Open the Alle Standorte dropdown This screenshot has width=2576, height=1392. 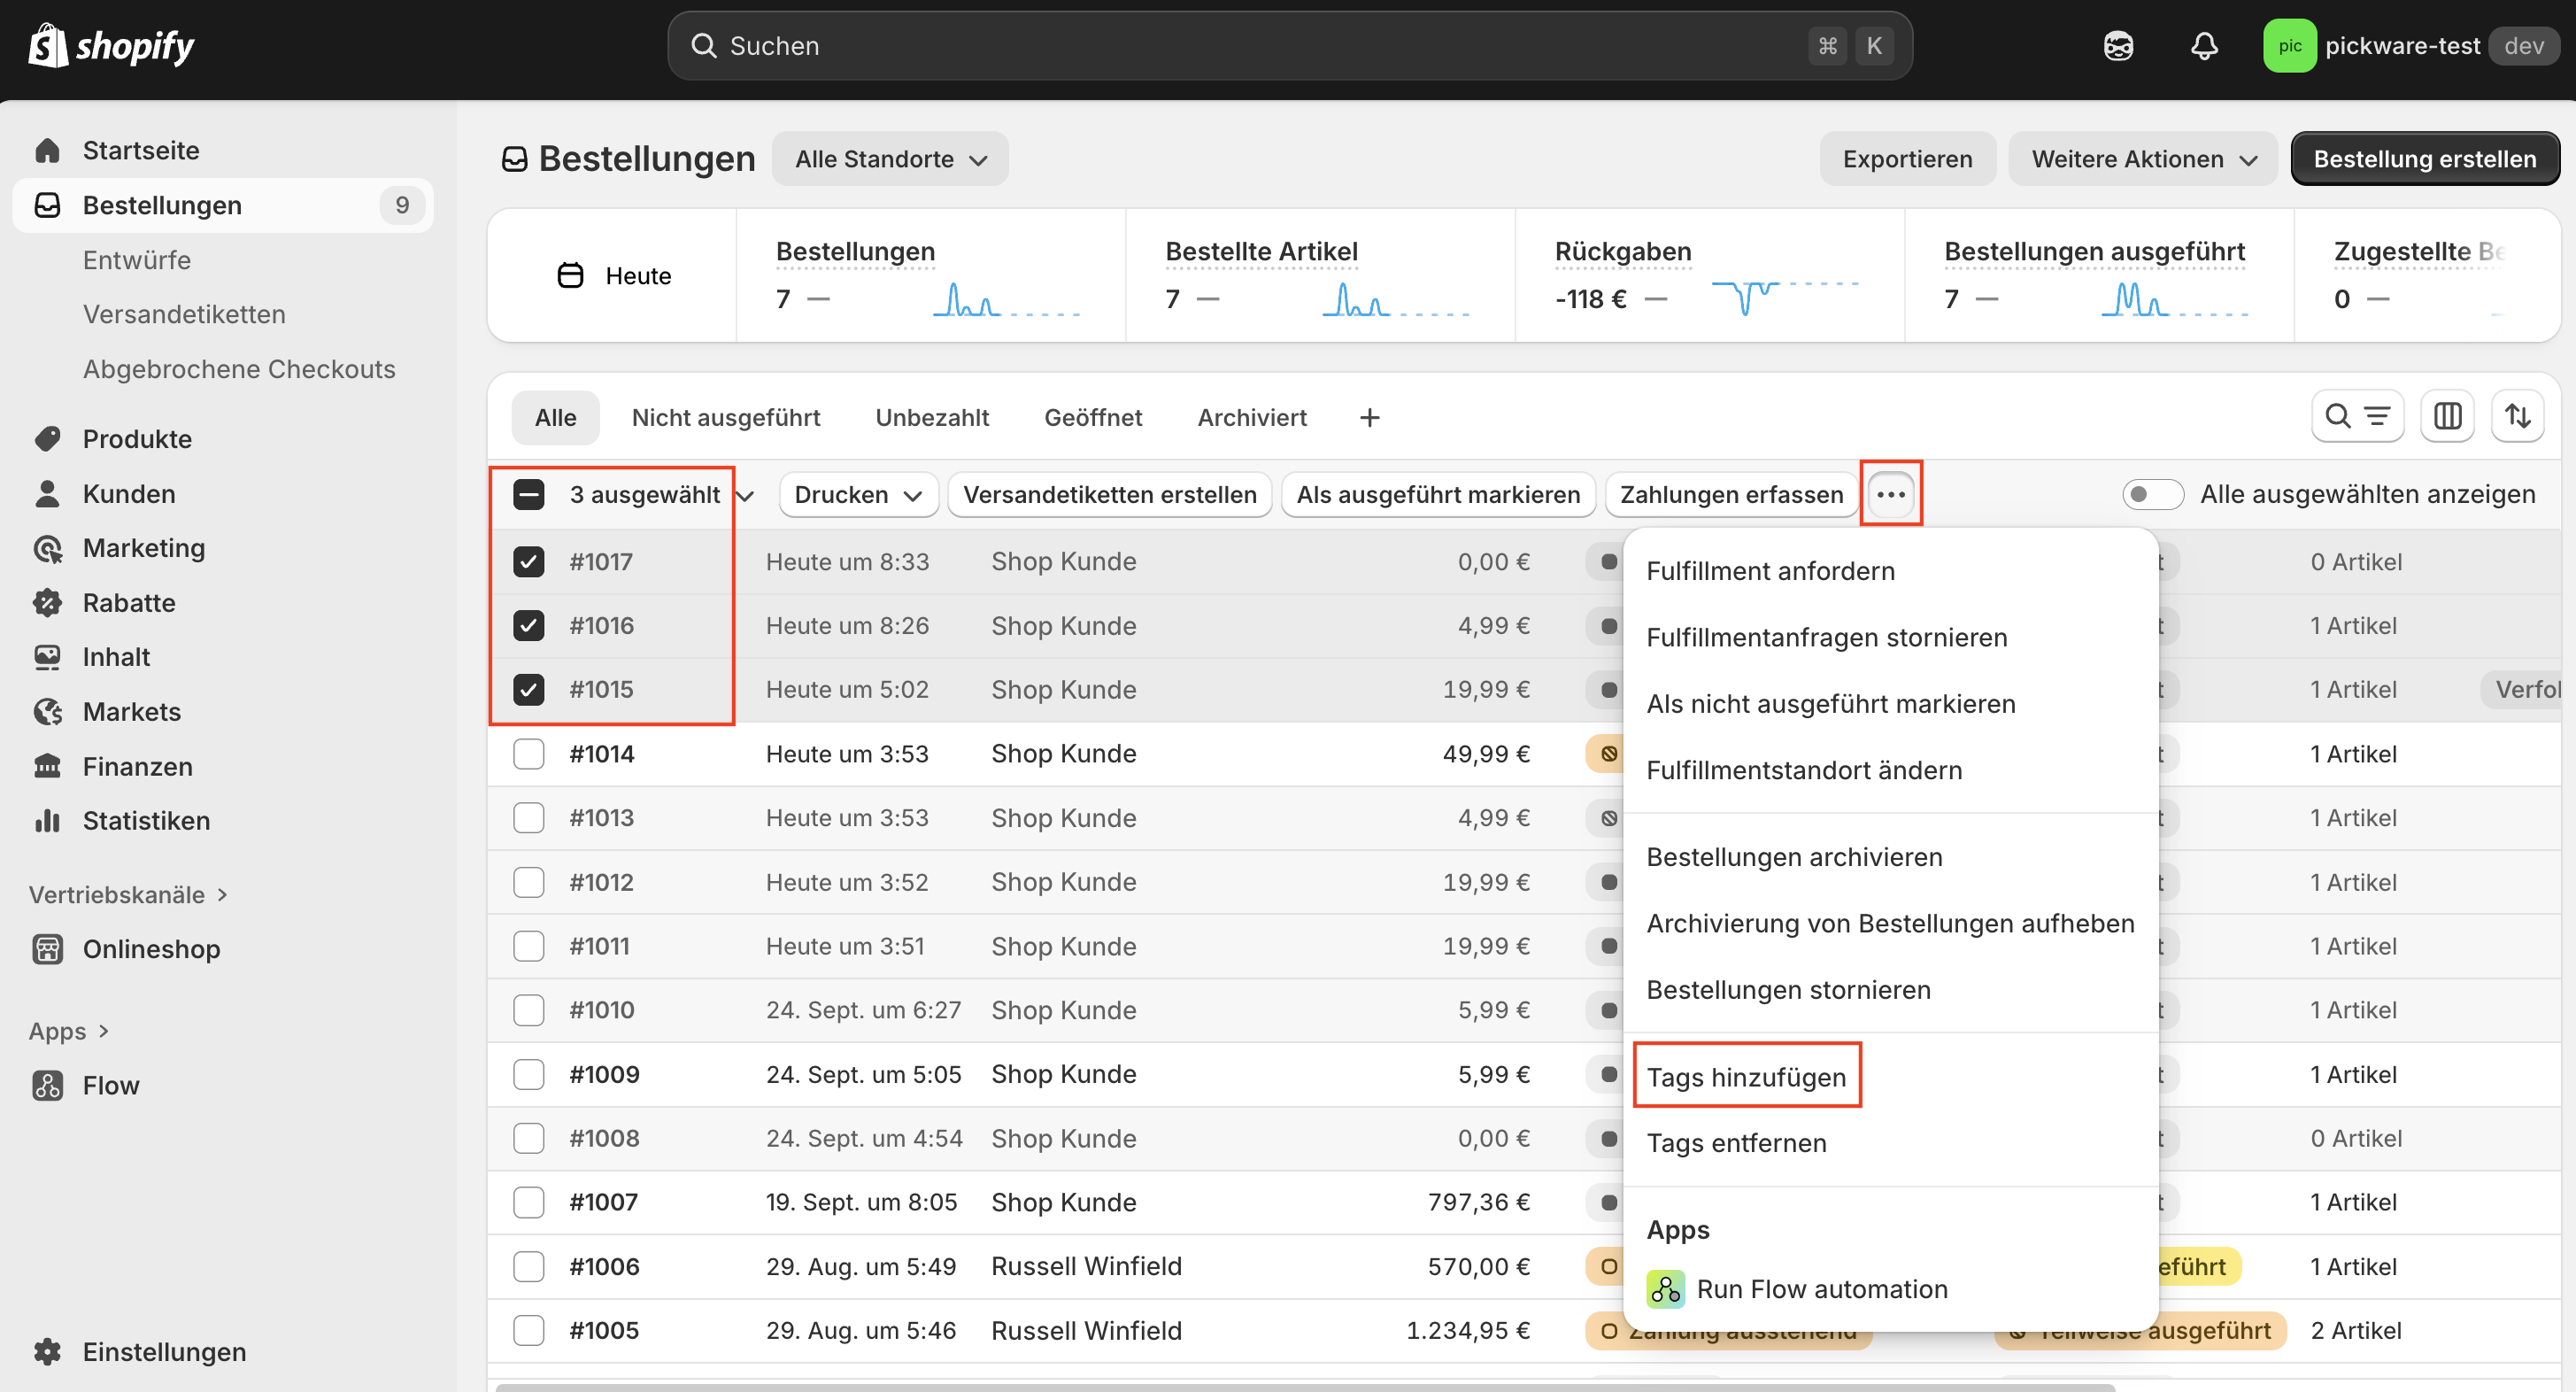[890, 159]
